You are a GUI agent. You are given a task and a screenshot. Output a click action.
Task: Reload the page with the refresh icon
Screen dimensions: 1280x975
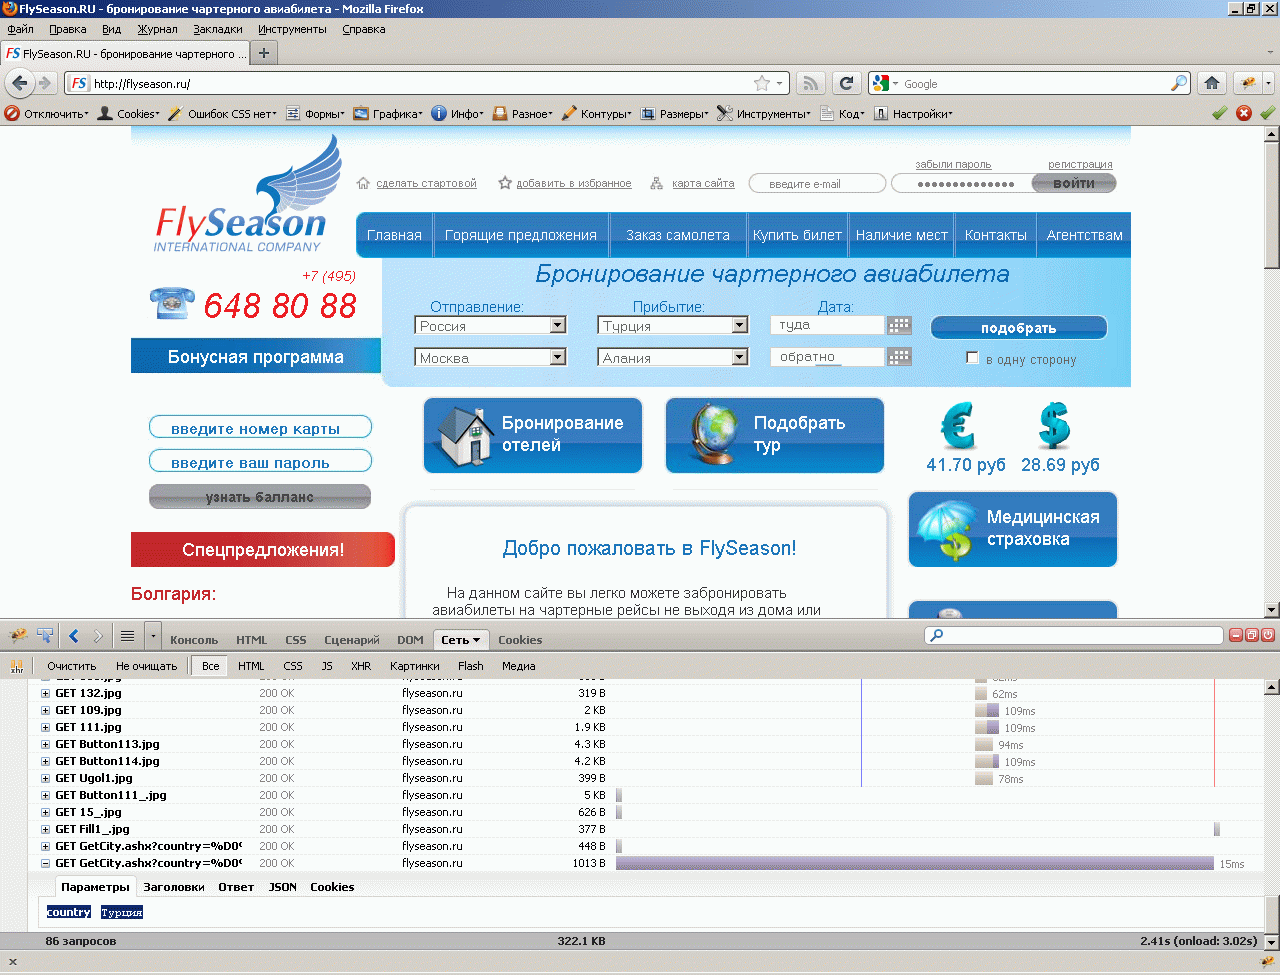pos(847,83)
